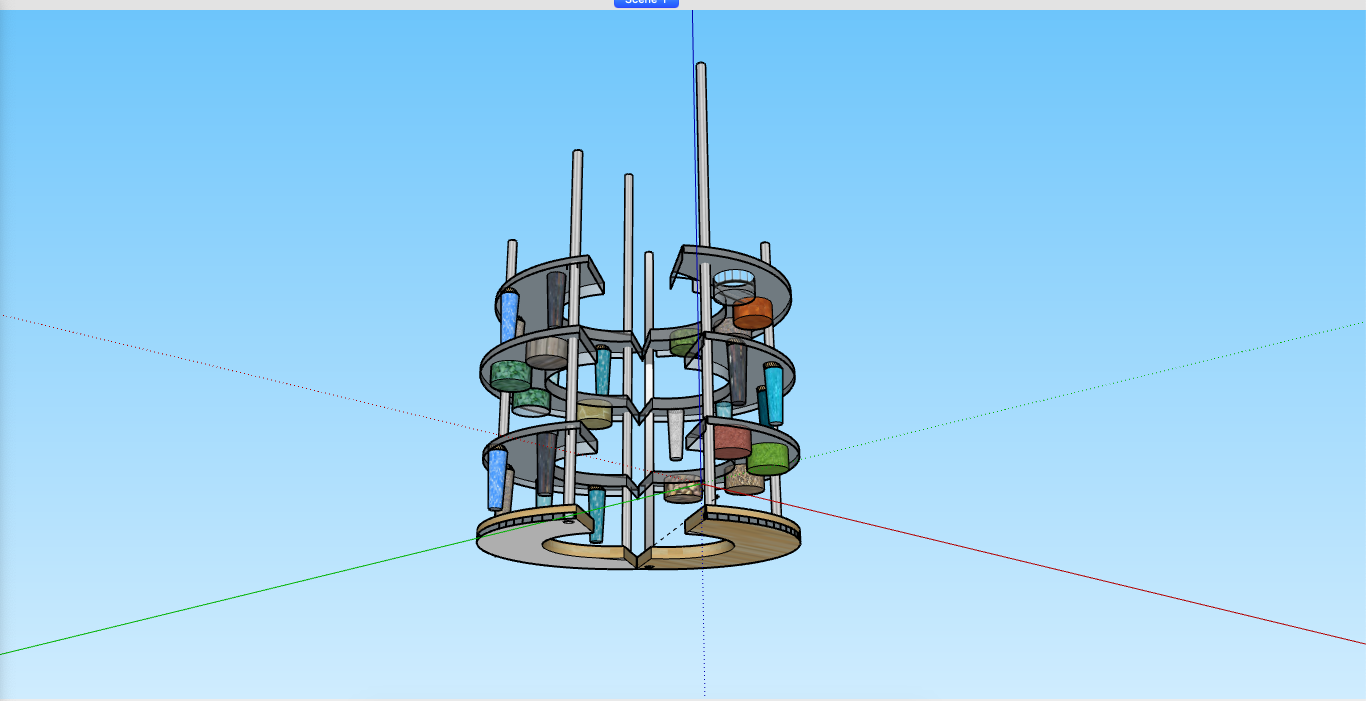1366x701 pixels.
Task: Select the orange cylinder in the model
Action: [752, 313]
